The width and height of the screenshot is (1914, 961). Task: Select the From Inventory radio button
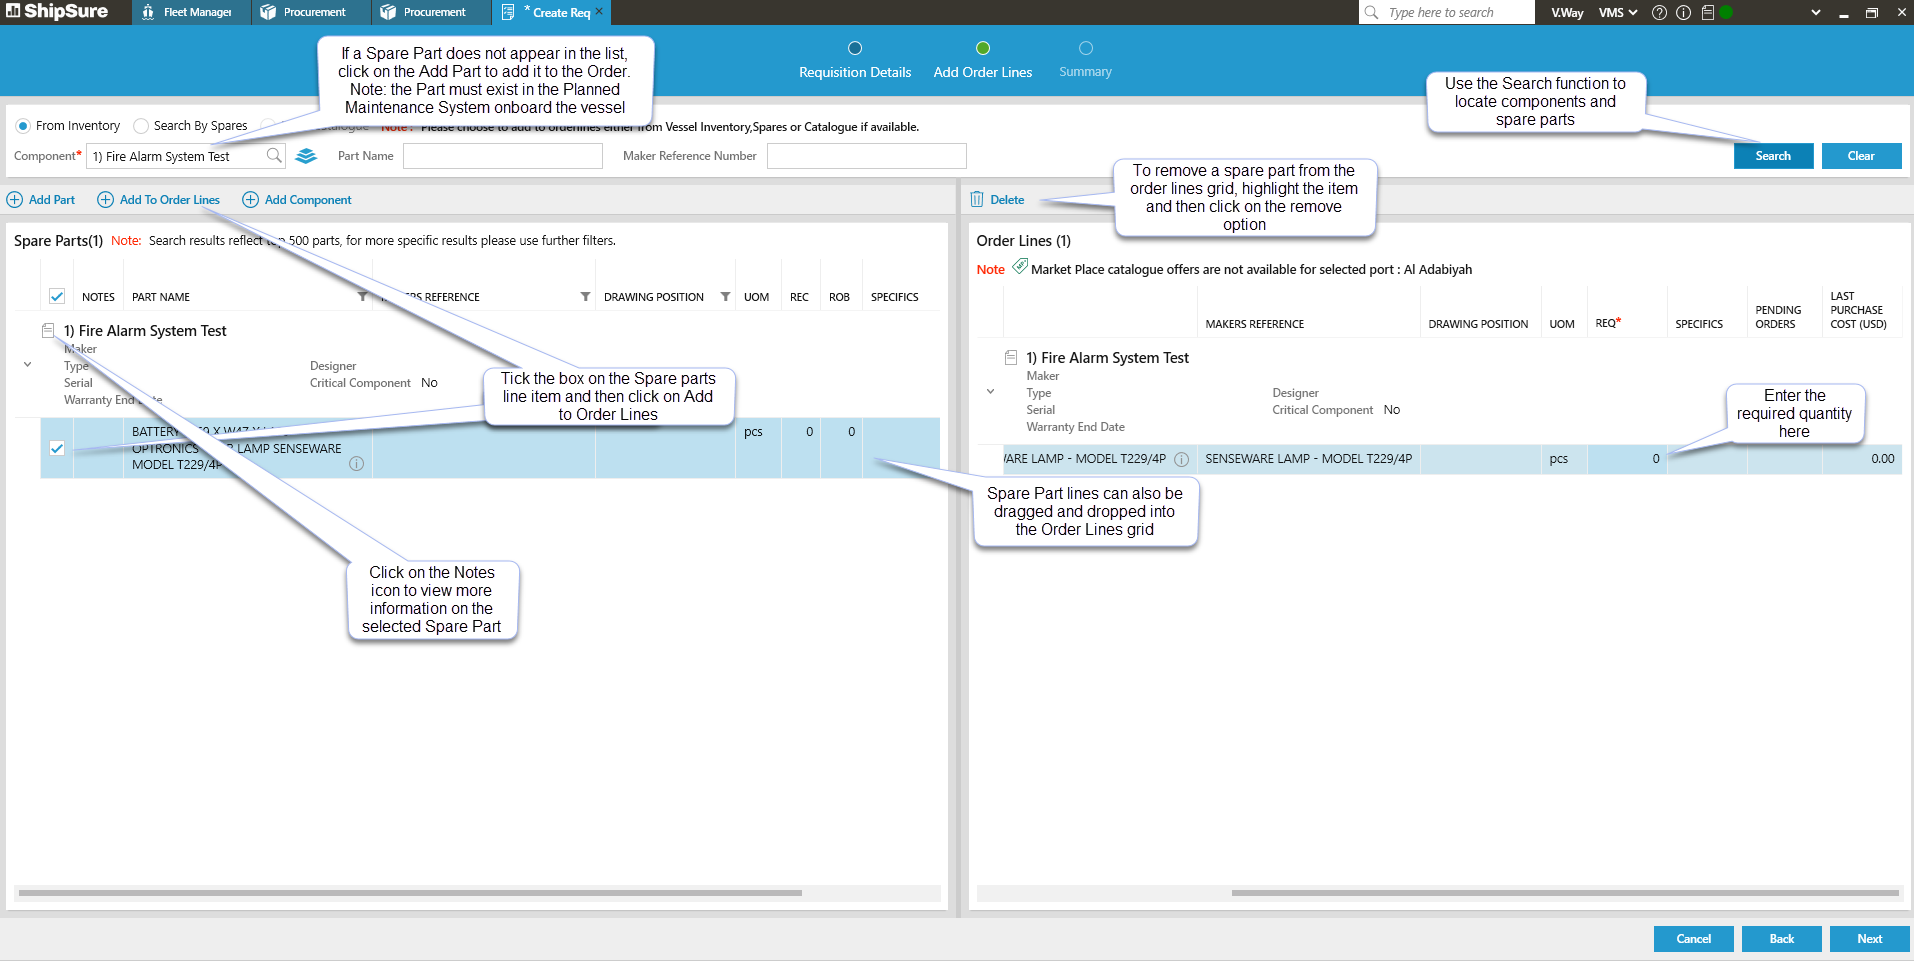coord(23,126)
